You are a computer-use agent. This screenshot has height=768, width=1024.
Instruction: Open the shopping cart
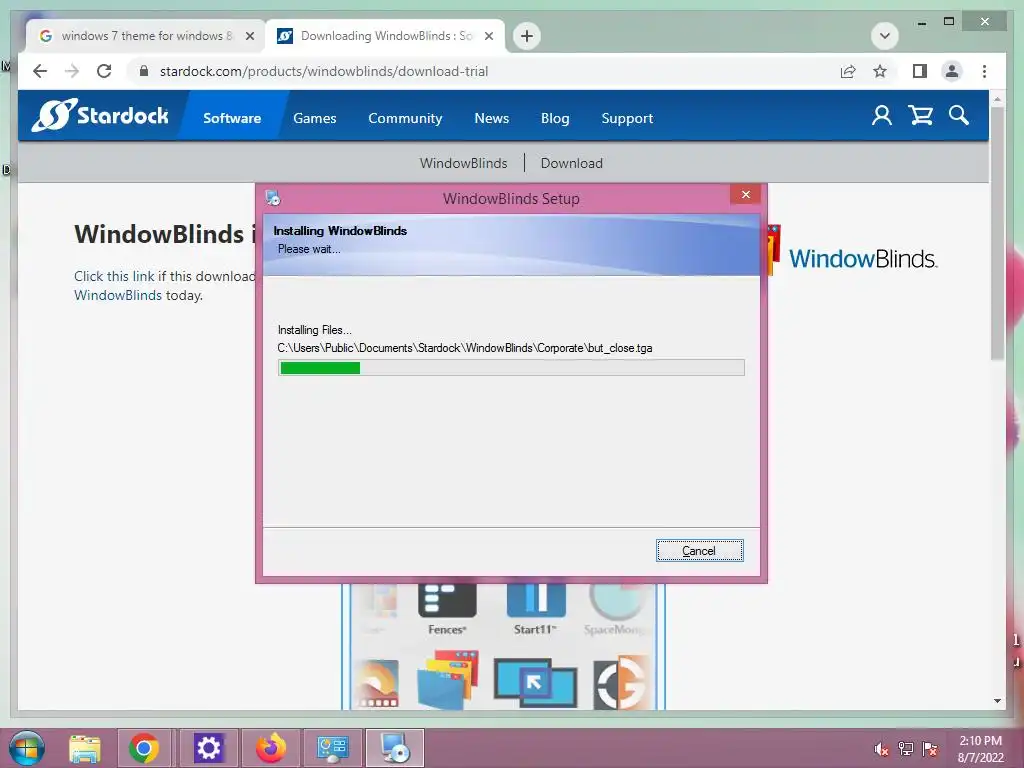(x=920, y=116)
